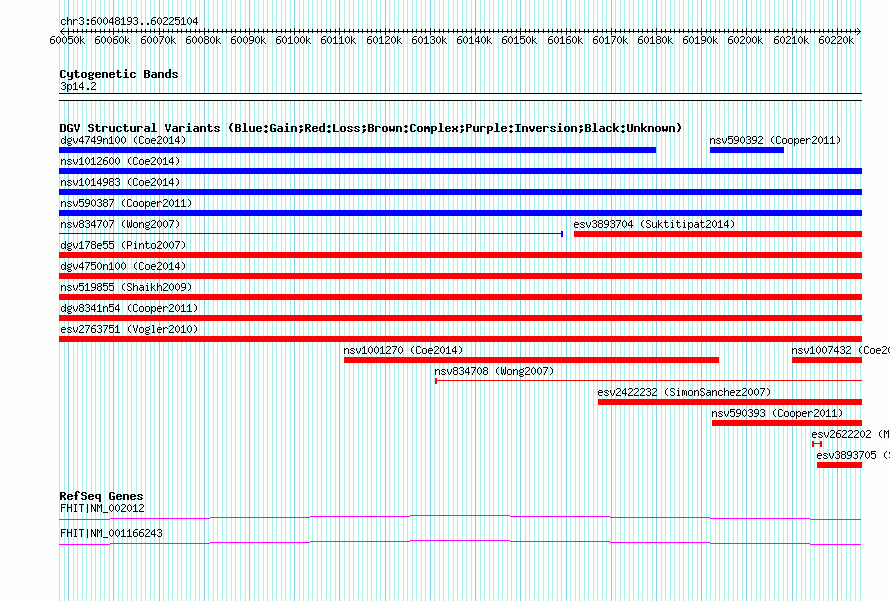Click the red bar under nsv590393
The height and width of the screenshot is (601, 890).
787,423
